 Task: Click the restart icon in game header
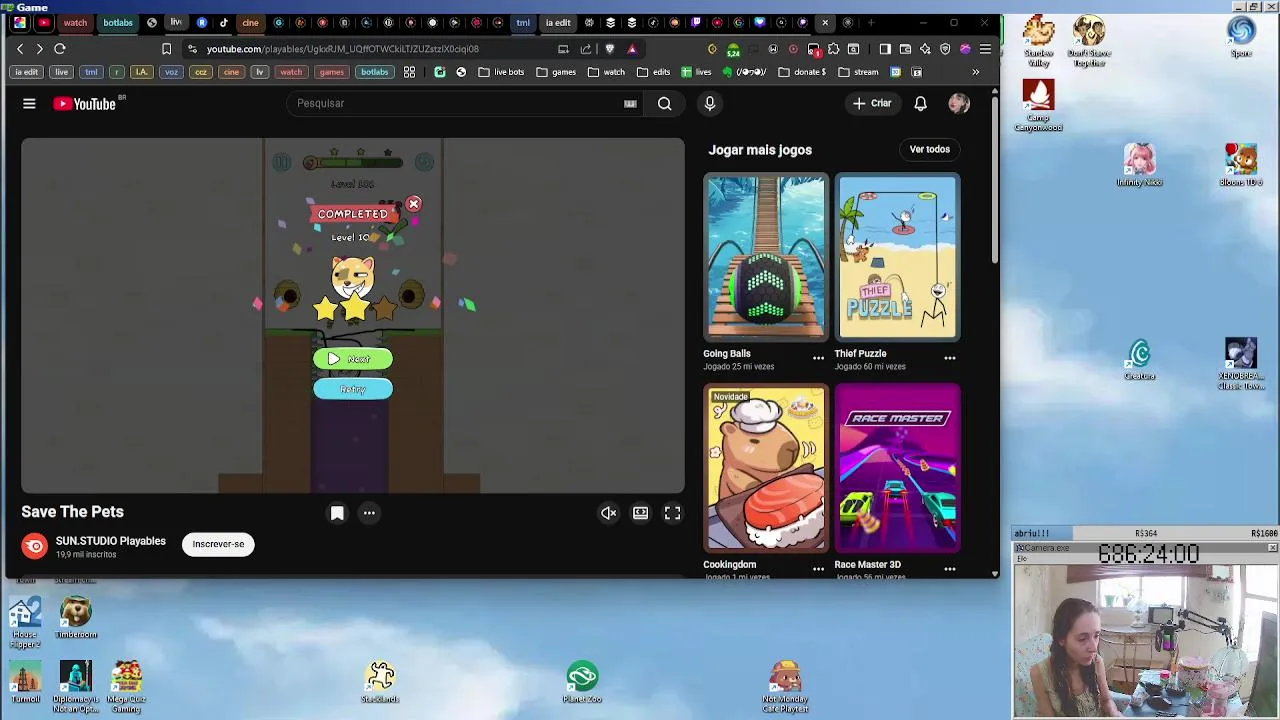pos(424,162)
